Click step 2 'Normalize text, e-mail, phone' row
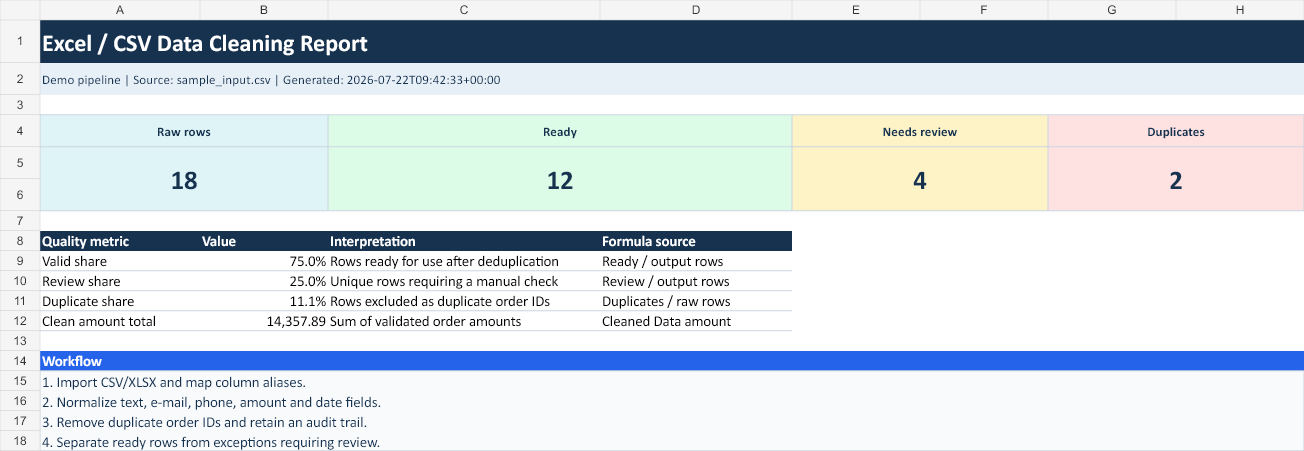 (672, 402)
